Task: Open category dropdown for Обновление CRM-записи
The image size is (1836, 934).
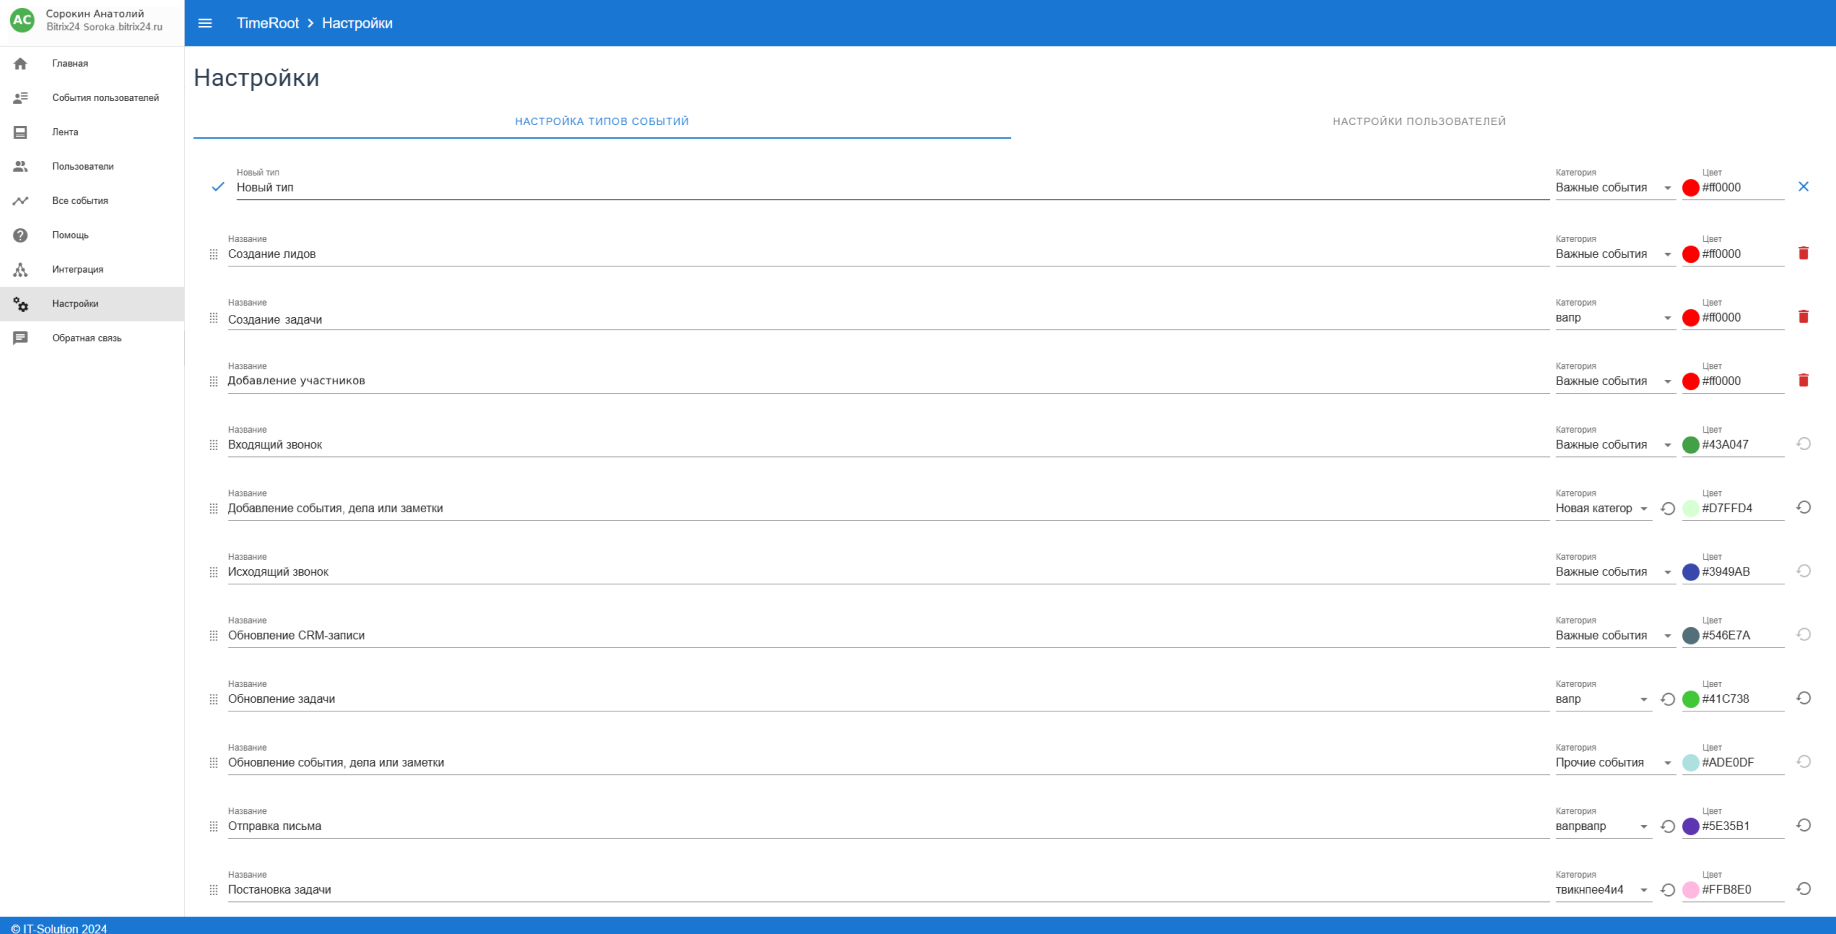Action: coord(1614,636)
